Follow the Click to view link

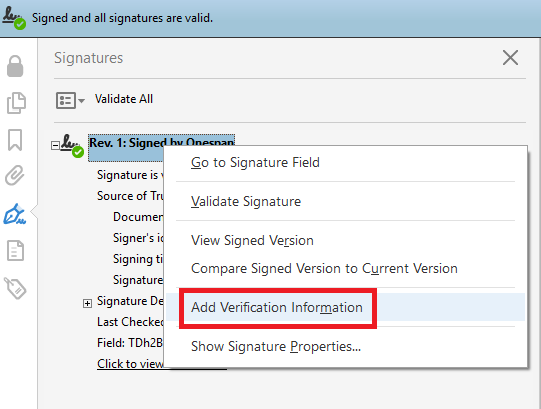click(130, 364)
